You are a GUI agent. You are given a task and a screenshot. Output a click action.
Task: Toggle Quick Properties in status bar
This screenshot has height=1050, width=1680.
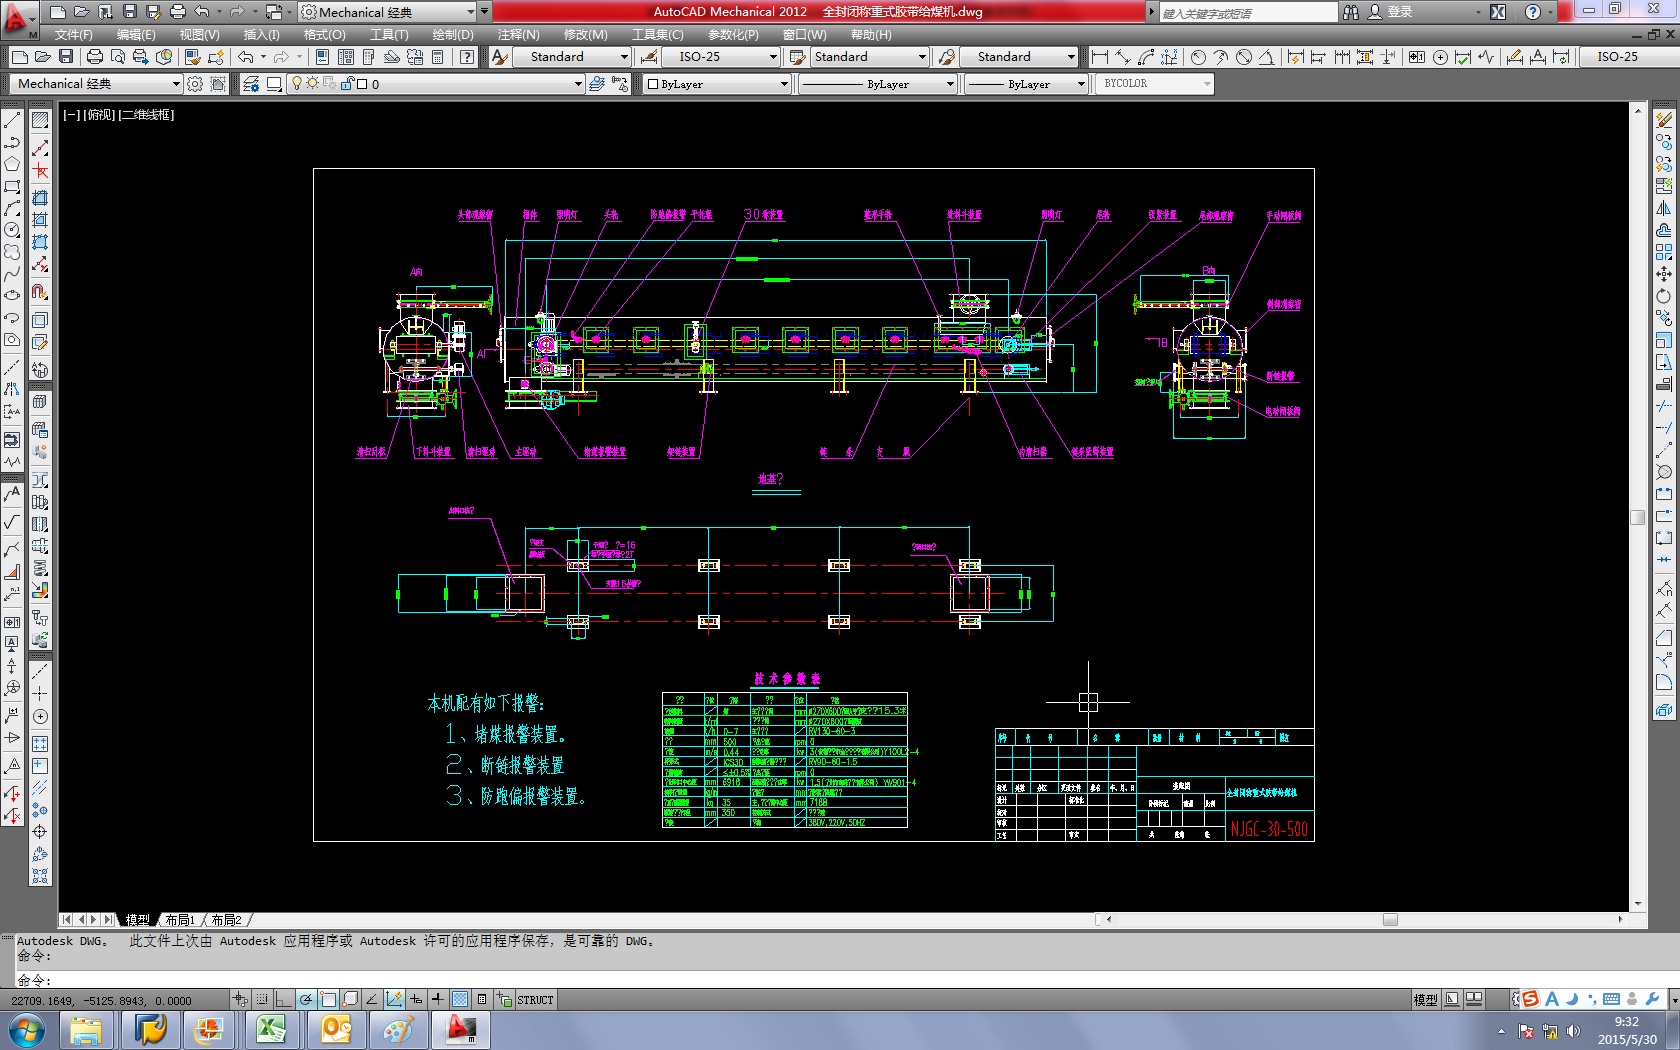[x=481, y=999]
